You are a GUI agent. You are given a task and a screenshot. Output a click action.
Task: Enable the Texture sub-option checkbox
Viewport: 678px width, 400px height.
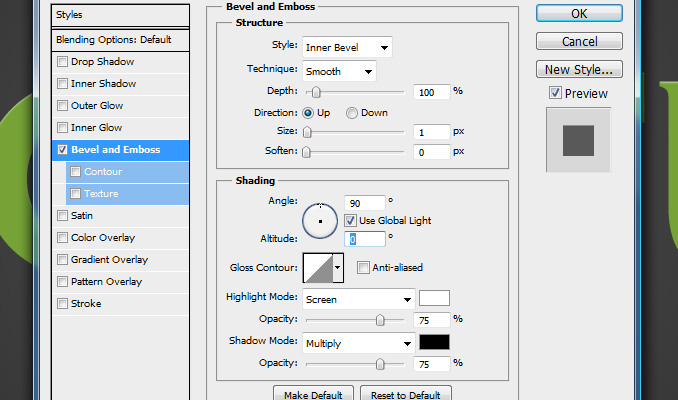[75, 193]
